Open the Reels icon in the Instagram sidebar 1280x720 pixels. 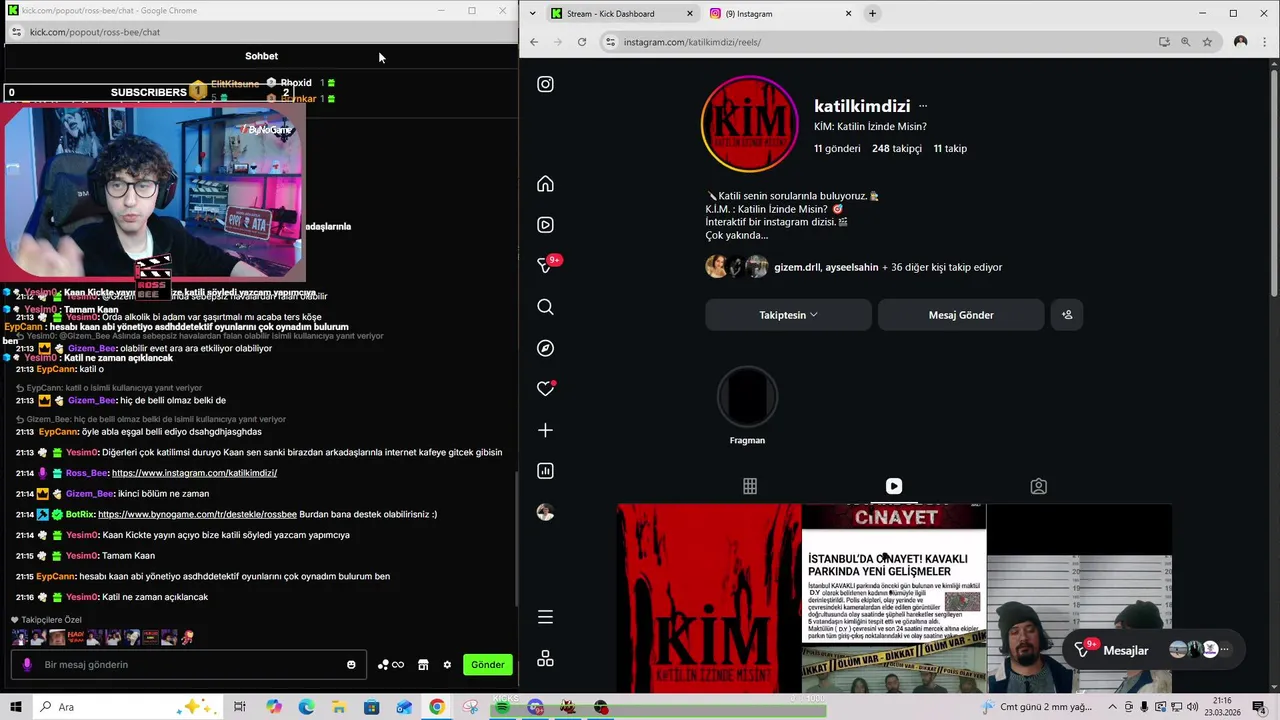545,225
